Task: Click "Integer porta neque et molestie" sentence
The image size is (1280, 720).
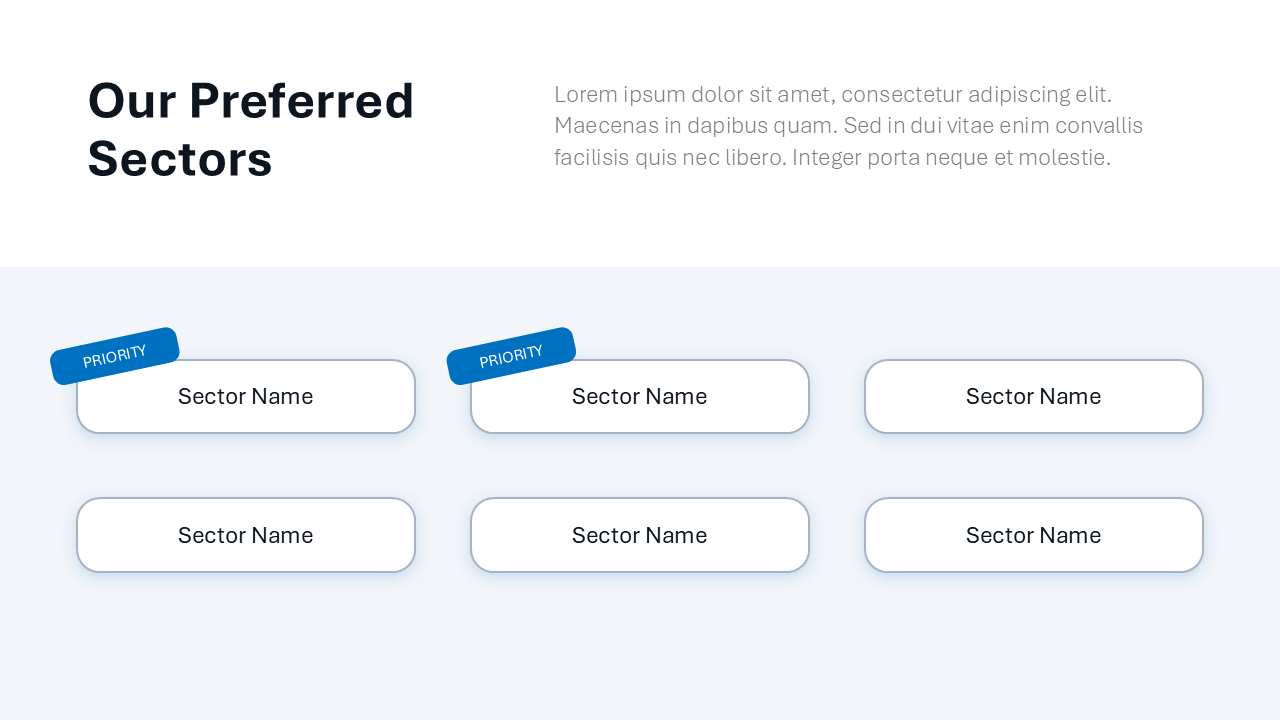Action: coord(950,158)
